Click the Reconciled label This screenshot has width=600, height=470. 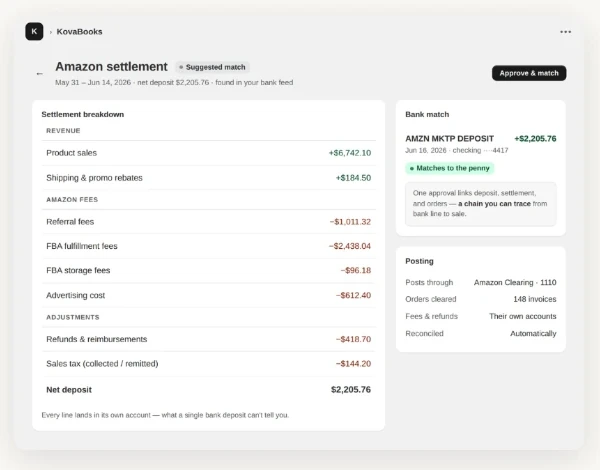click(x=424, y=334)
